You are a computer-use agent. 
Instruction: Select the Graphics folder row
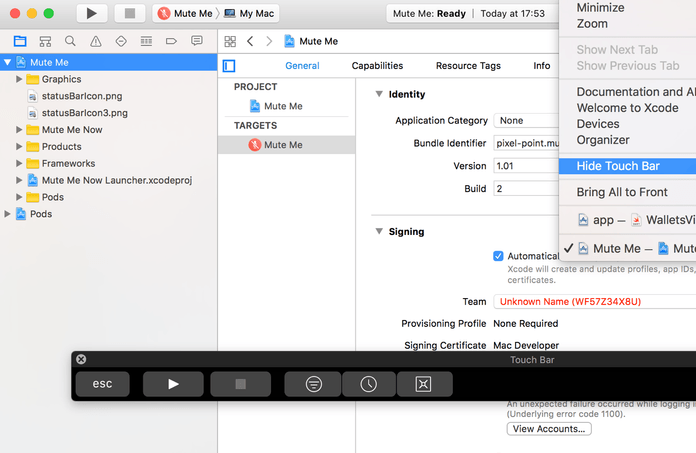coord(109,79)
